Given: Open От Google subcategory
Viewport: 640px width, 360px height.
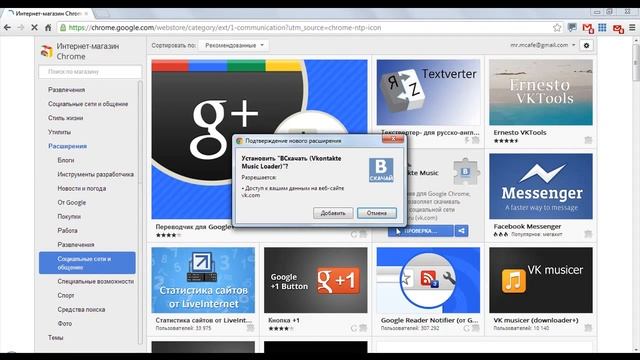Looking at the screenshot, I should (72, 202).
